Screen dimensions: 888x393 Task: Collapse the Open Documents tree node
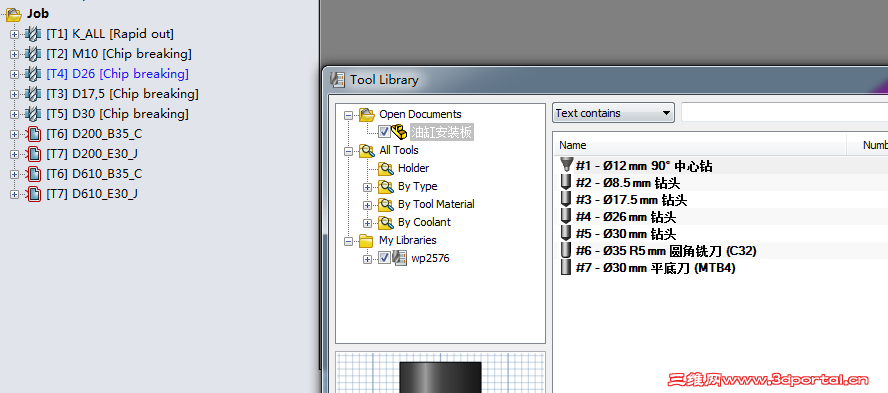pos(348,115)
